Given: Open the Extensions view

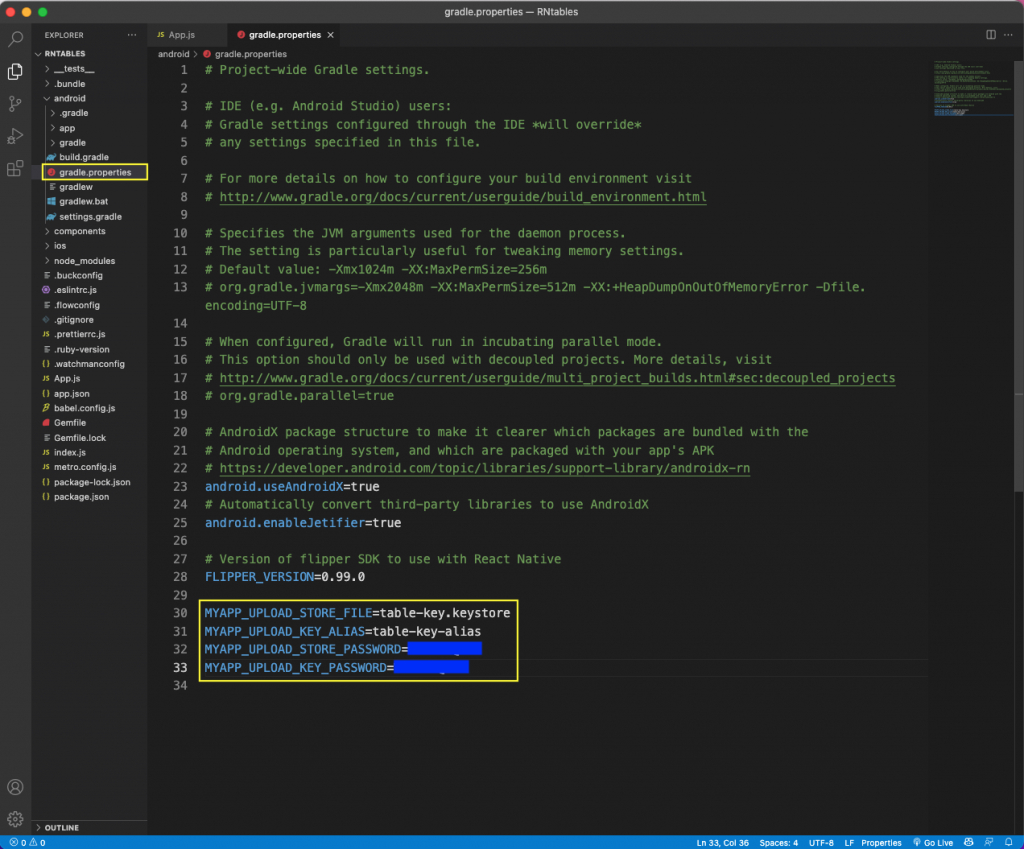Looking at the screenshot, I should [x=15, y=168].
